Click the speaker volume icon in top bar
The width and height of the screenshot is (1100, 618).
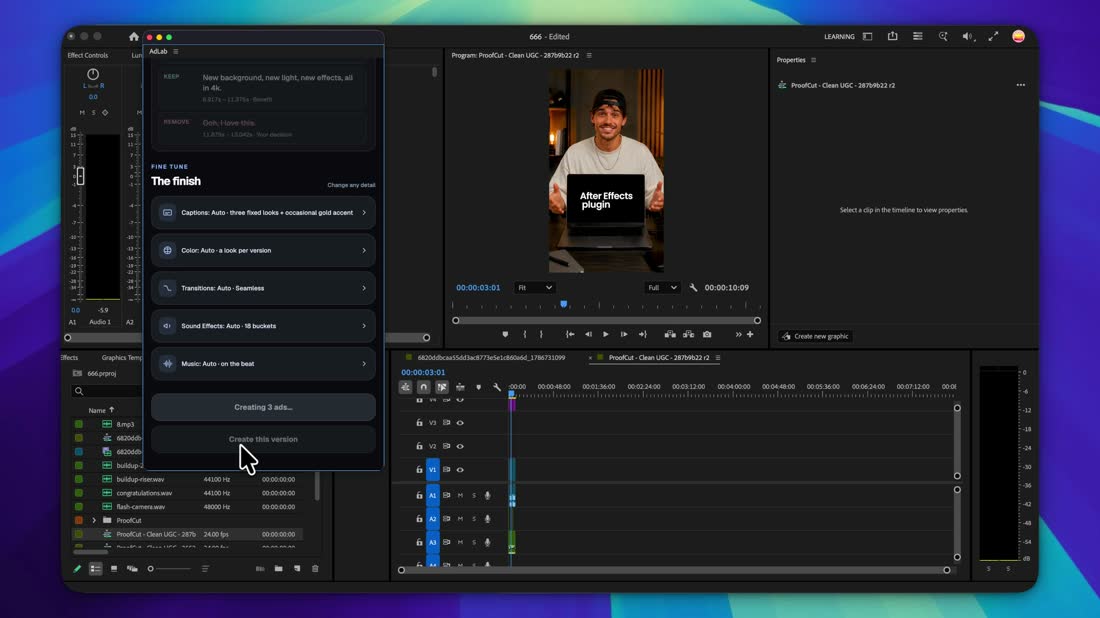(967, 36)
